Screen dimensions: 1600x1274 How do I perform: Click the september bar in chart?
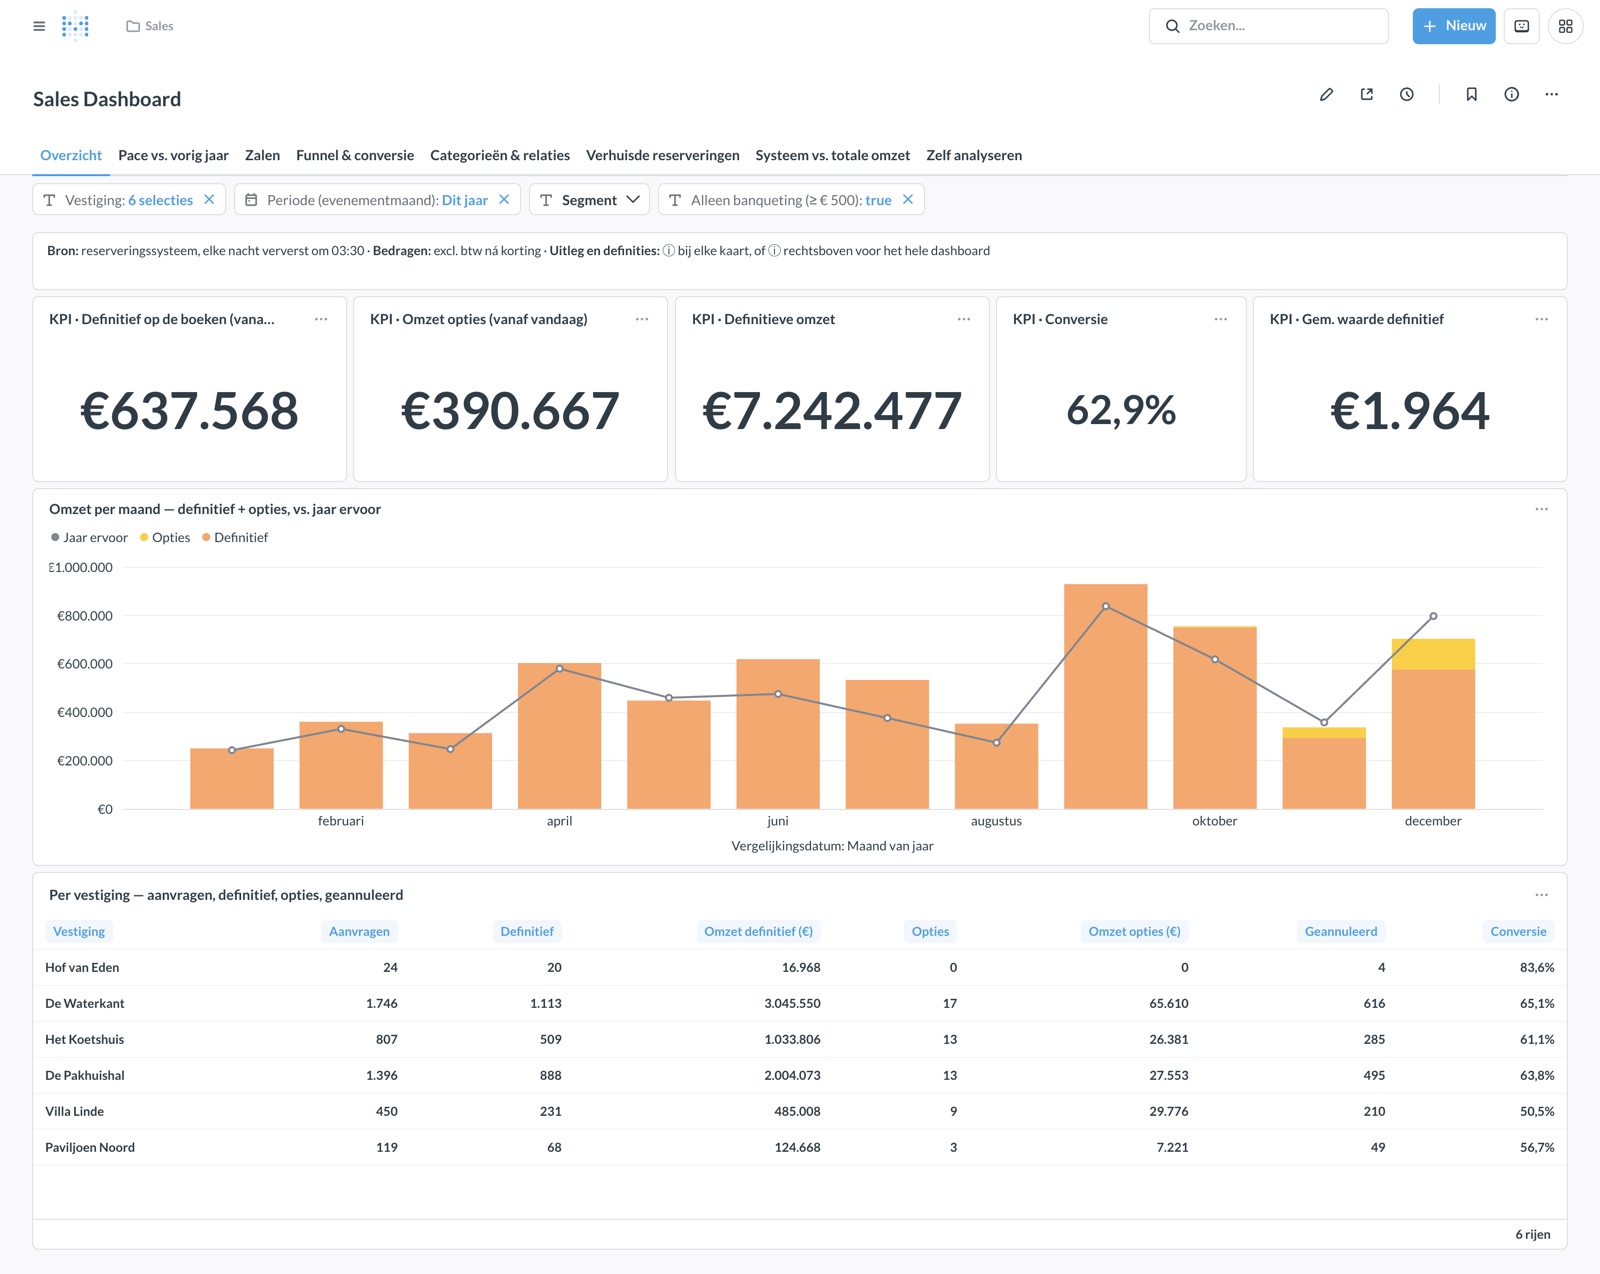pyautogui.click(x=1105, y=696)
